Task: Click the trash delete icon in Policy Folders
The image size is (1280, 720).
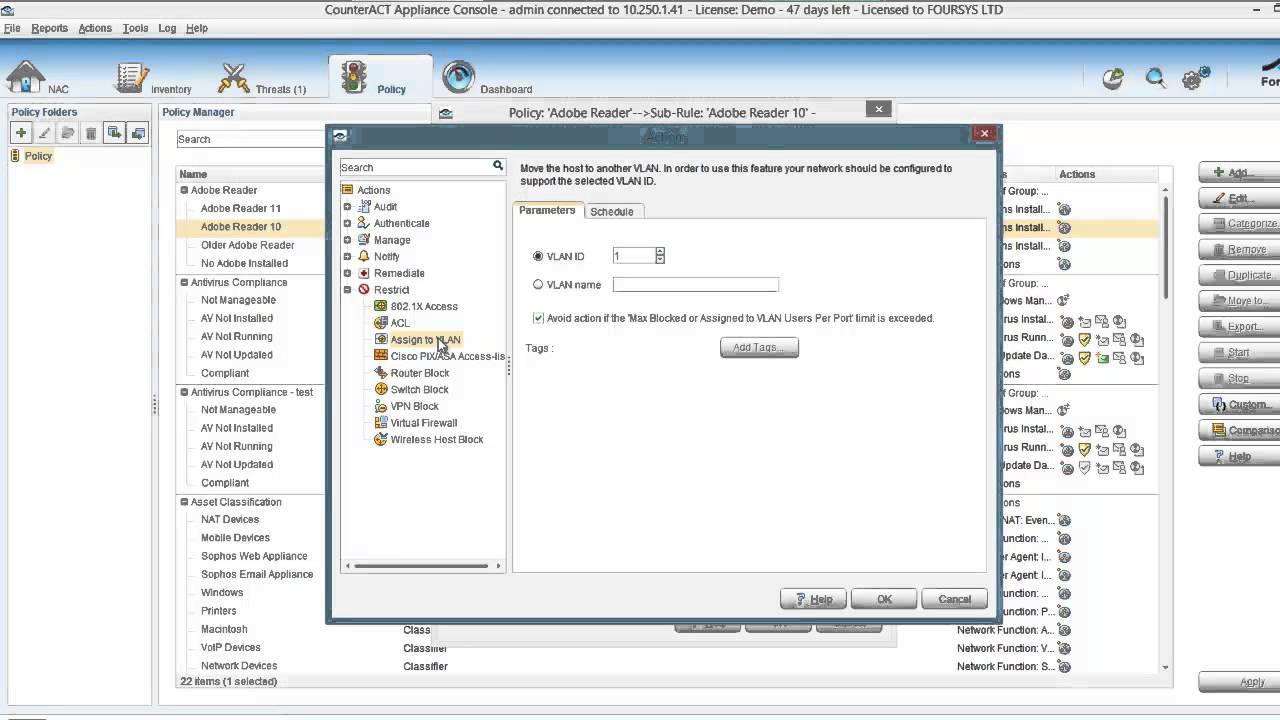Action: tap(91, 133)
